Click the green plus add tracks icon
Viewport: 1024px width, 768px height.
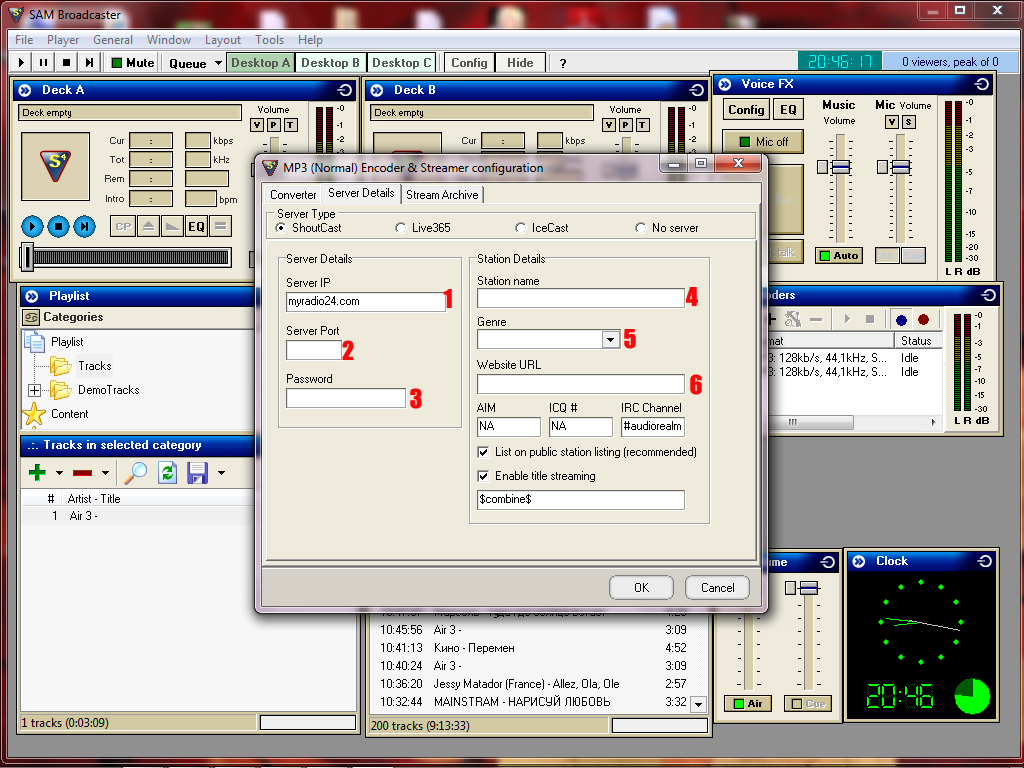tap(37, 472)
